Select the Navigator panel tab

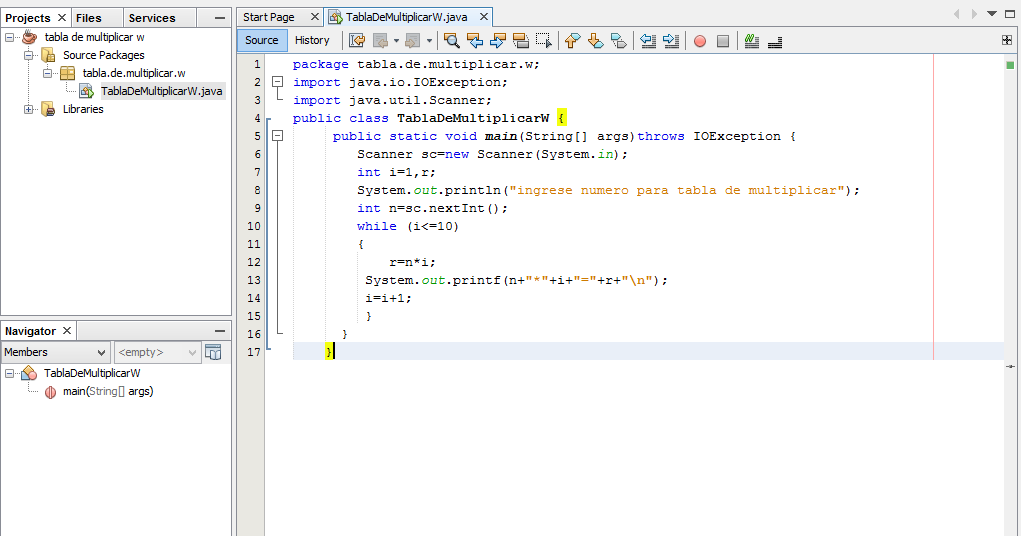(x=30, y=331)
